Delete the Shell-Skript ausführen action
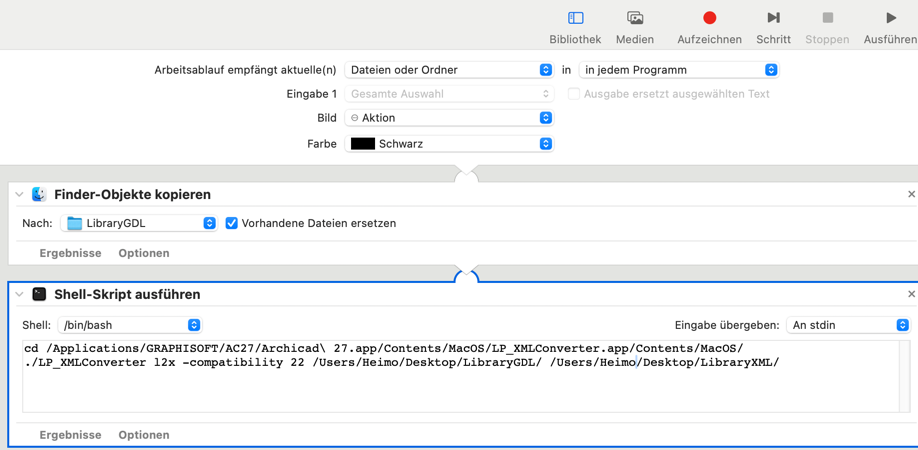918x450 pixels. (911, 294)
